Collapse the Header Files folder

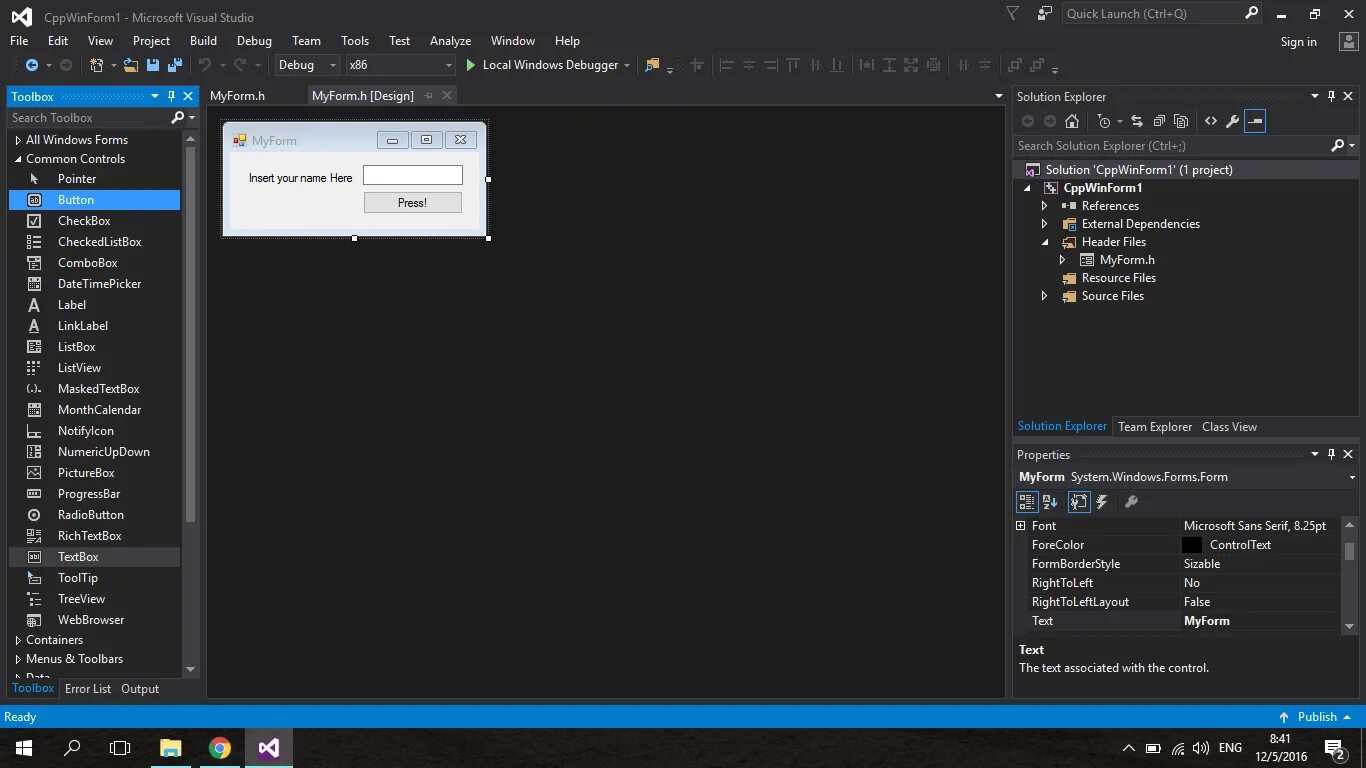pos(1045,242)
